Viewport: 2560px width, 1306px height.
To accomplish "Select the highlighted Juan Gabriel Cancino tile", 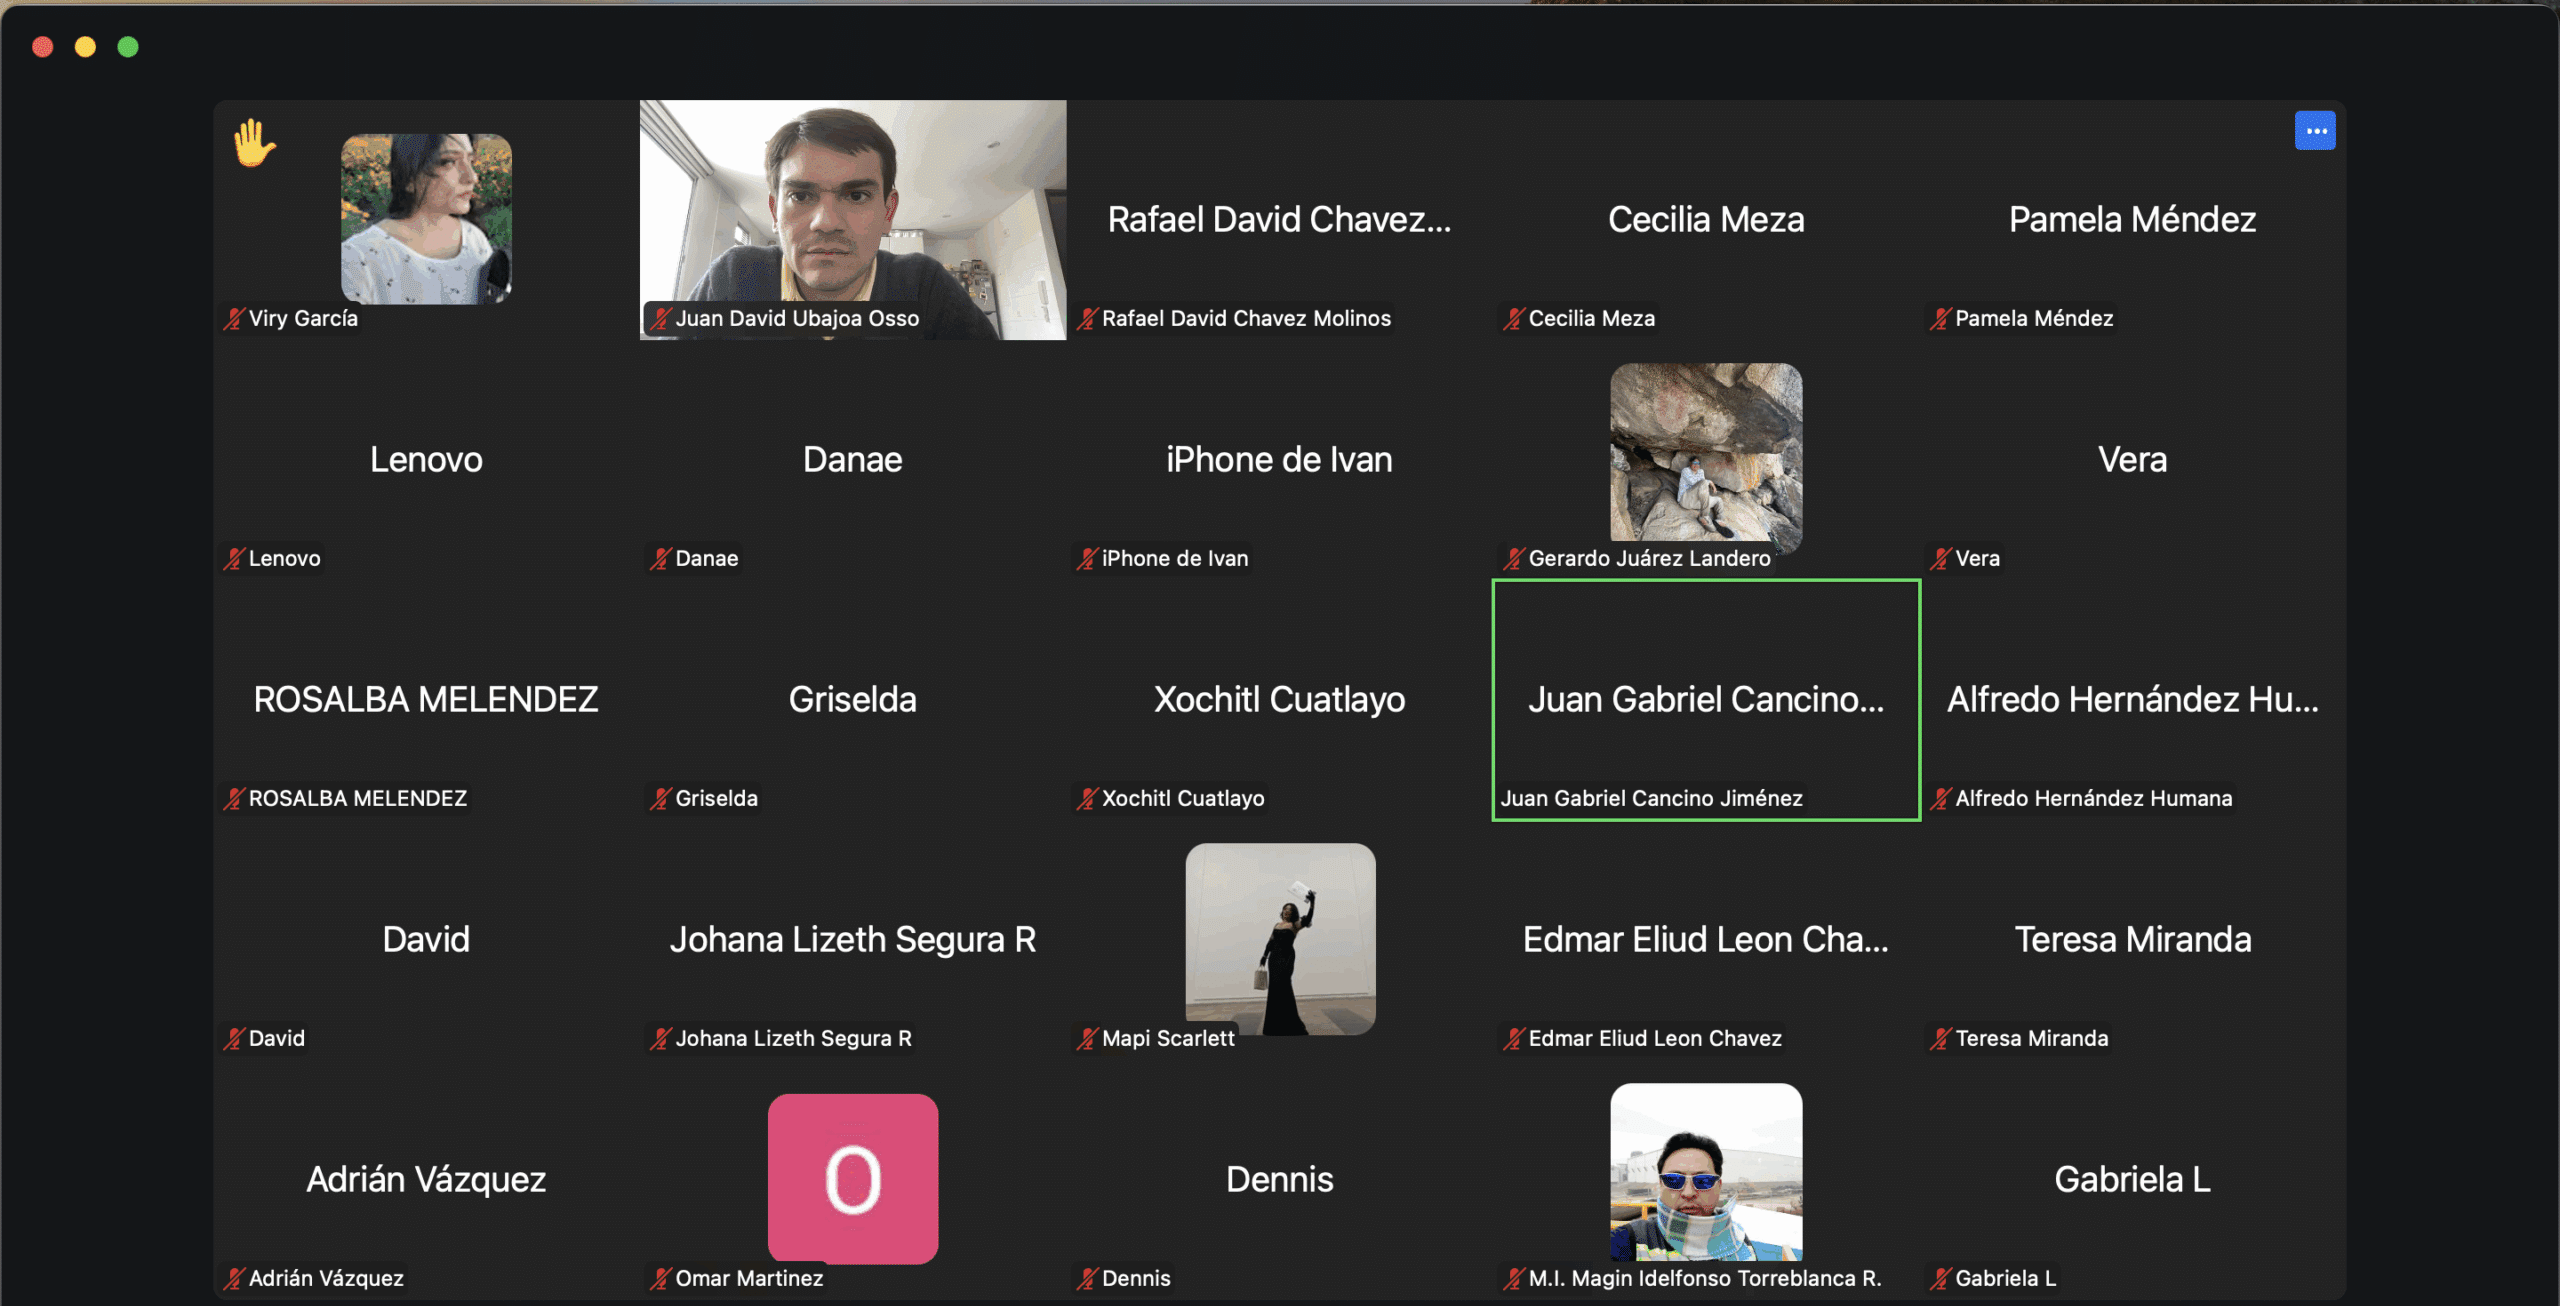I will click(1706, 699).
